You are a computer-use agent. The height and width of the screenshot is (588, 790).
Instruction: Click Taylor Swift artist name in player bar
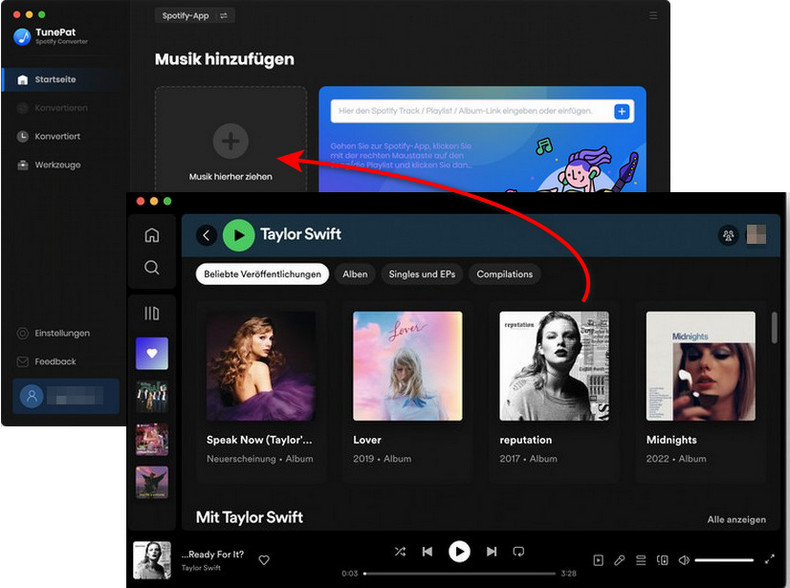(x=201, y=568)
